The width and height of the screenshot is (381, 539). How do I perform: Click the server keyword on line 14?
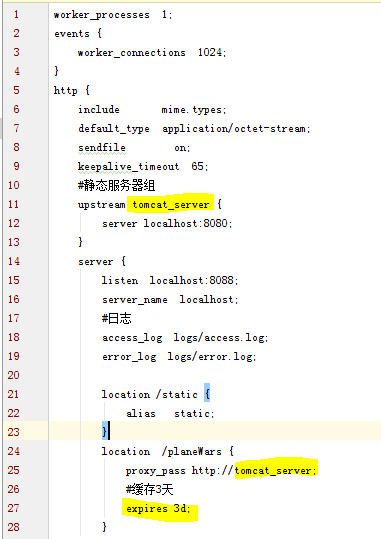[x=96, y=262]
